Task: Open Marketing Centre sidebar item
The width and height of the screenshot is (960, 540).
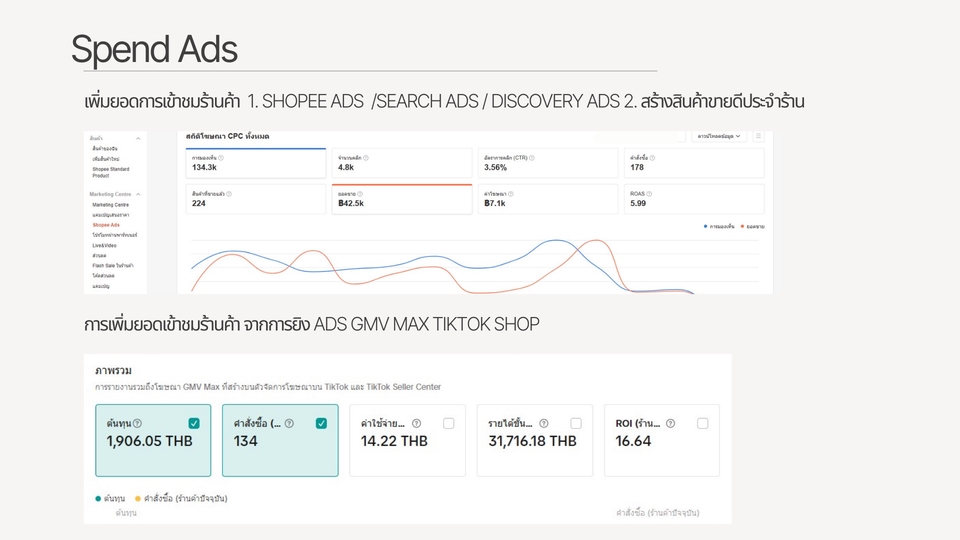Action: [110, 204]
